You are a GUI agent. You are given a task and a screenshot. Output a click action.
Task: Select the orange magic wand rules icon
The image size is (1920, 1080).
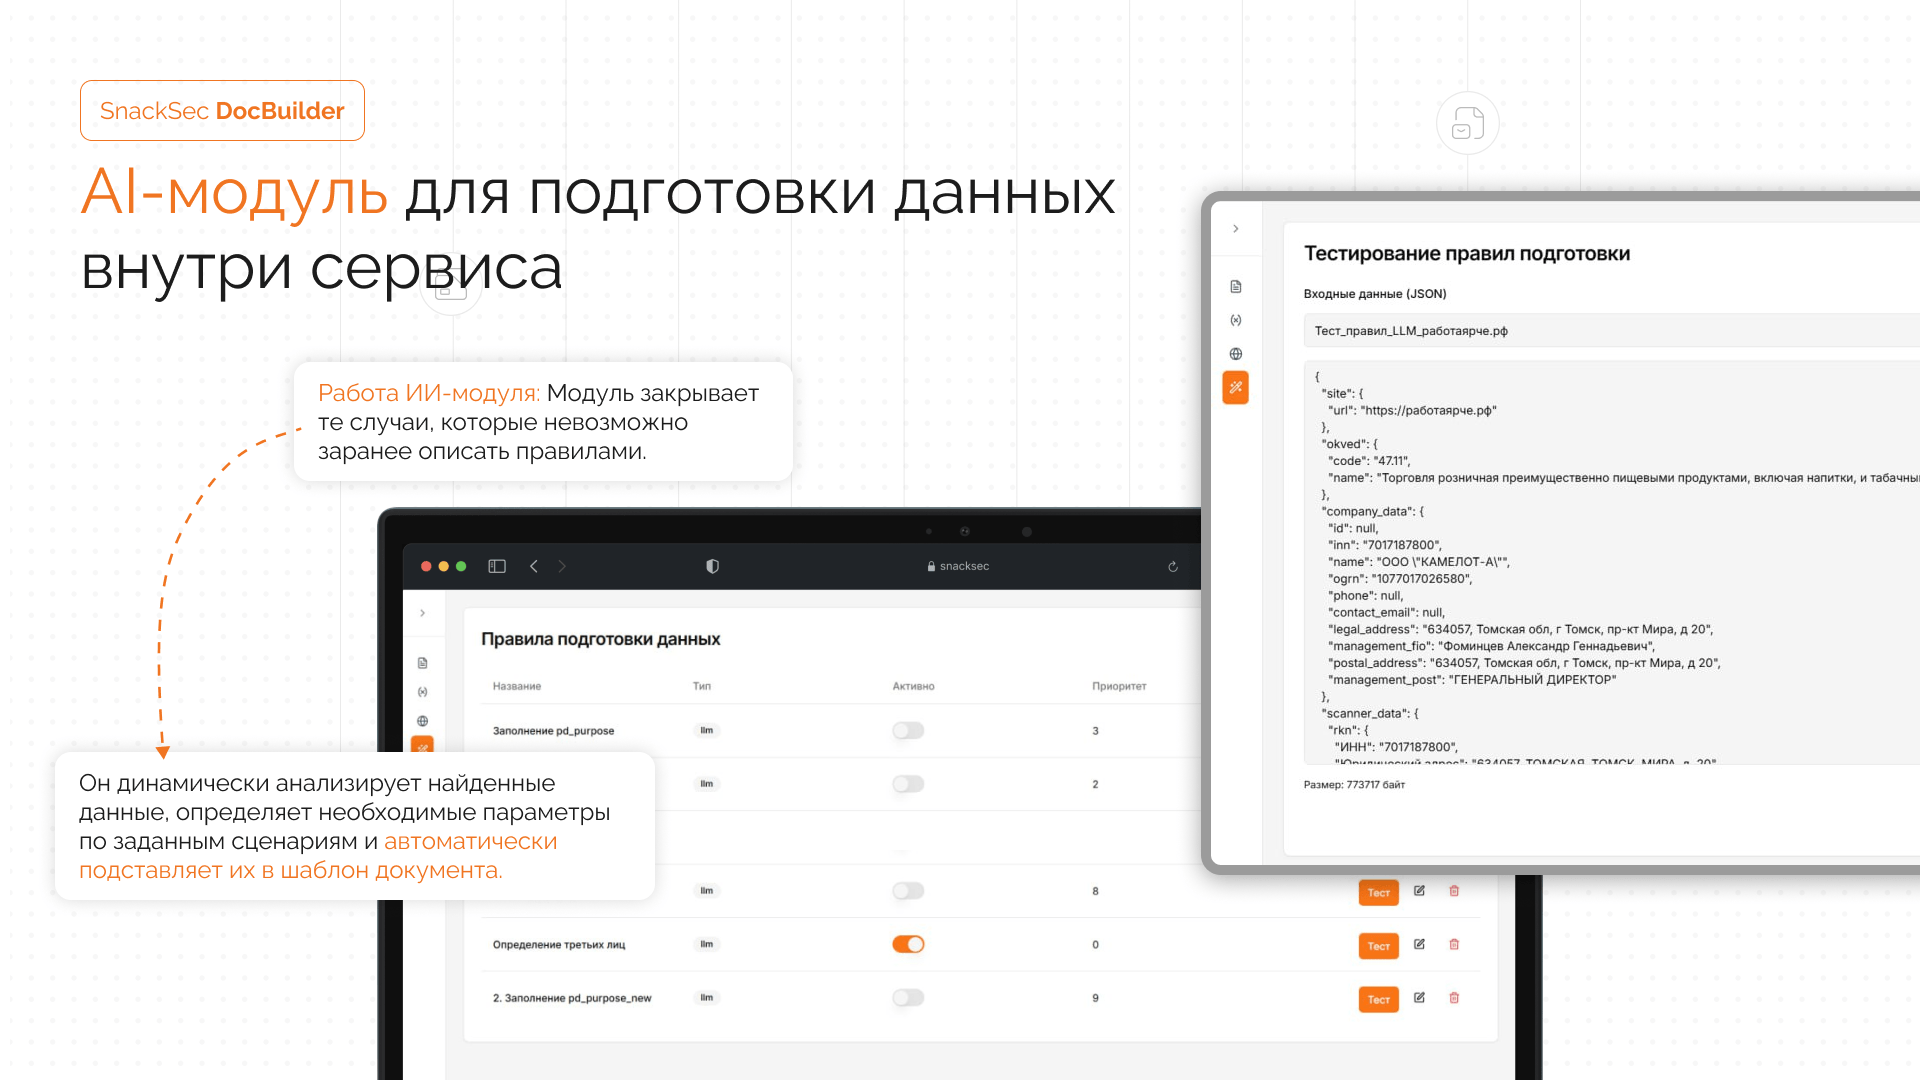1236,387
